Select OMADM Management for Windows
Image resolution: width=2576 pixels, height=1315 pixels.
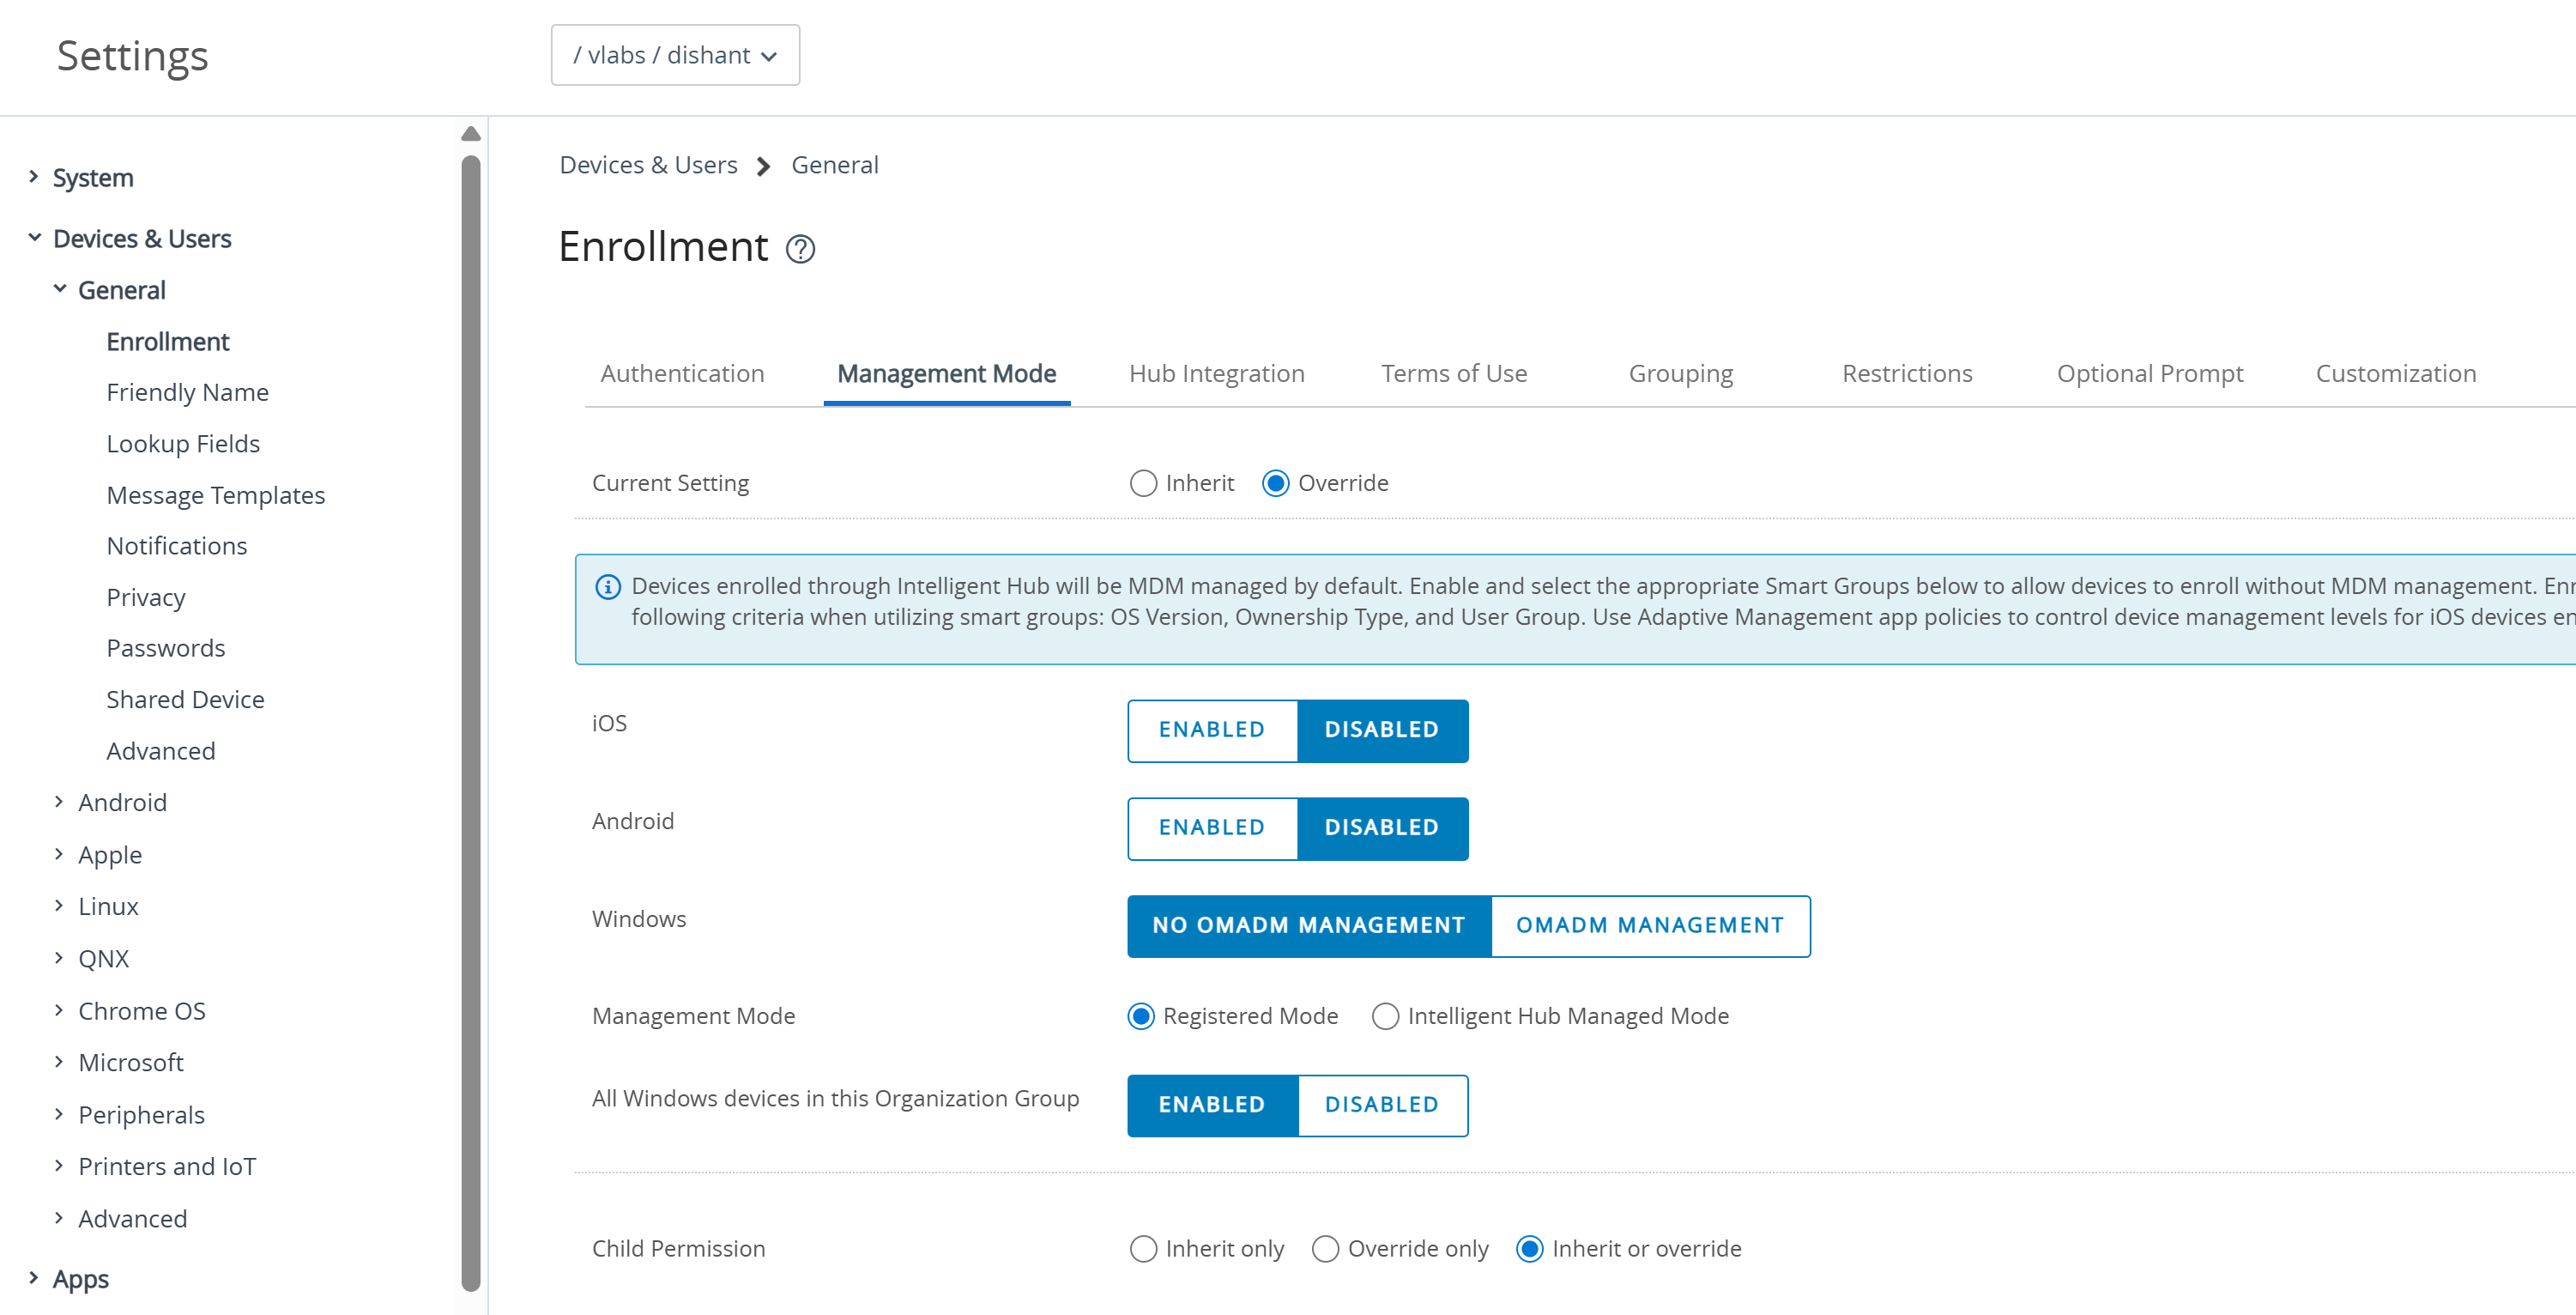coord(1650,926)
